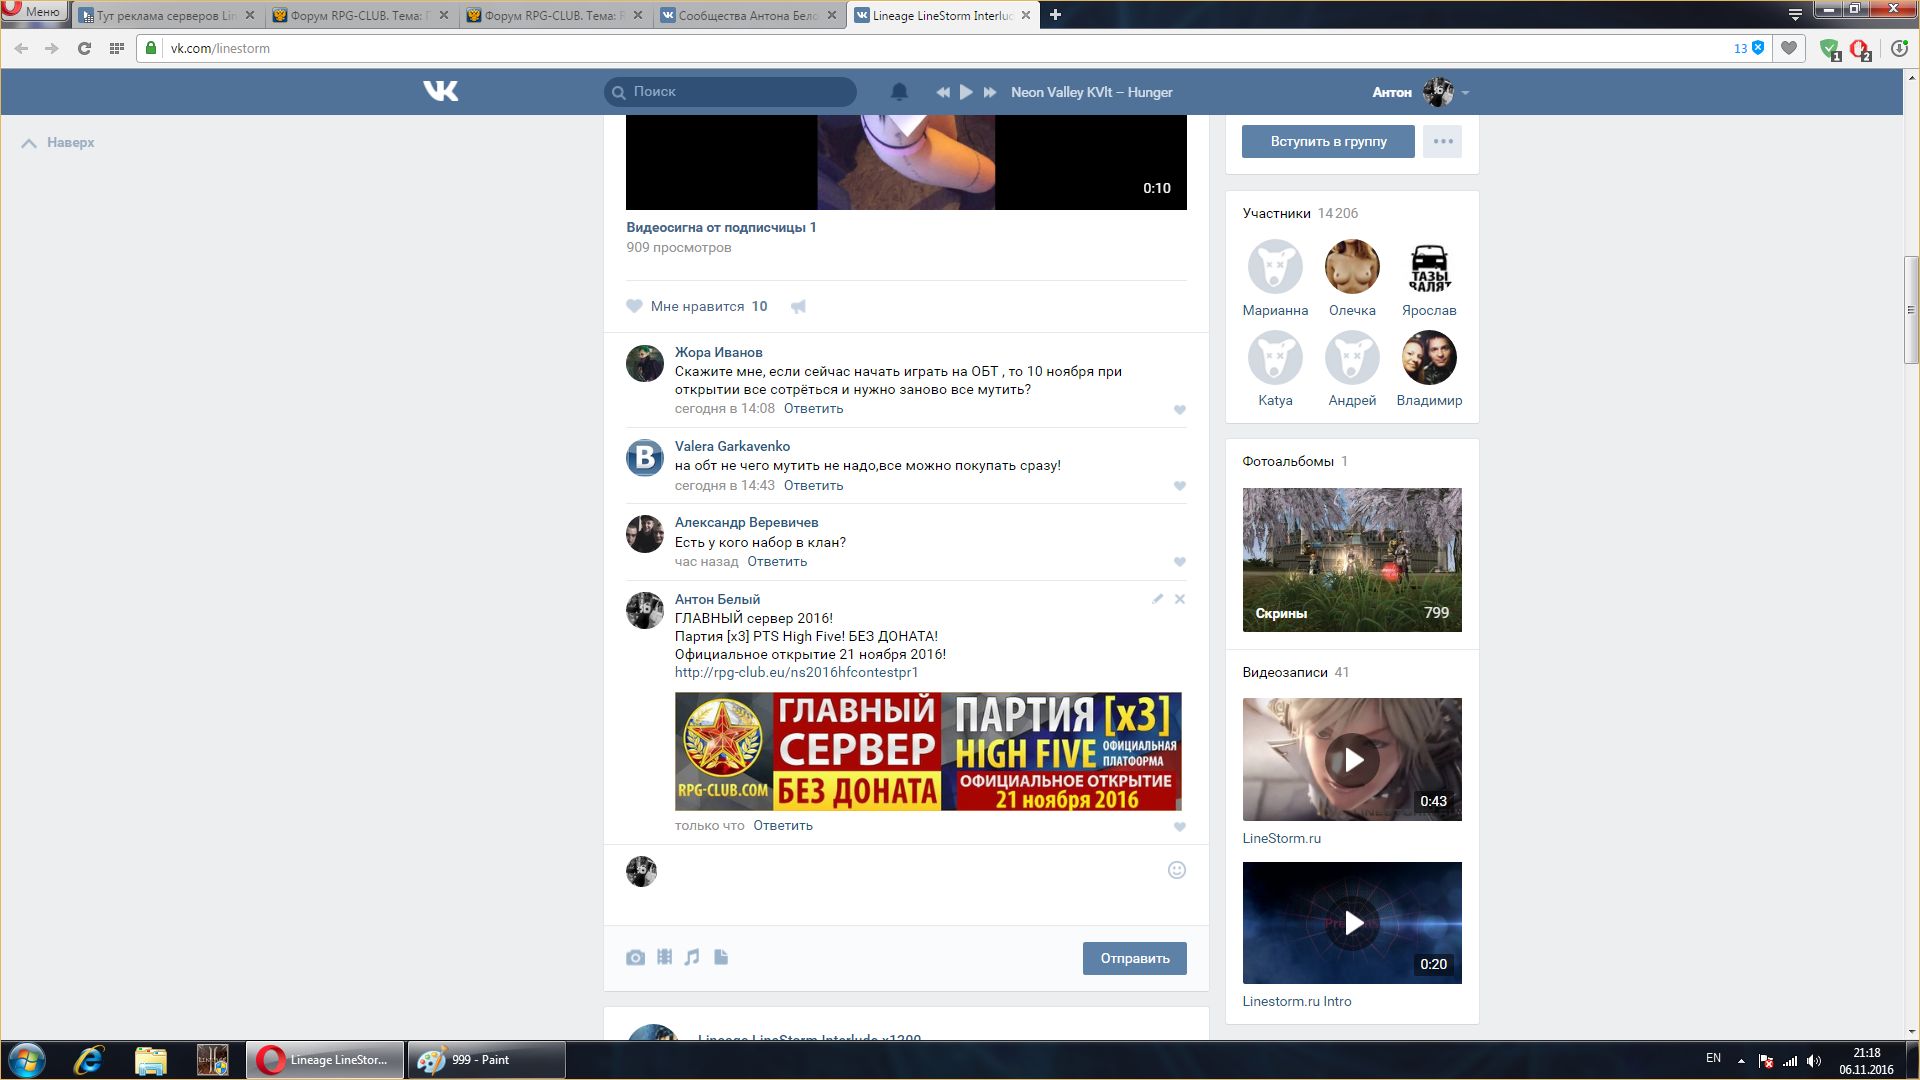Attach a video to the comment
The width and height of the screenshot is (1920, 1080).
pos(664,958)
